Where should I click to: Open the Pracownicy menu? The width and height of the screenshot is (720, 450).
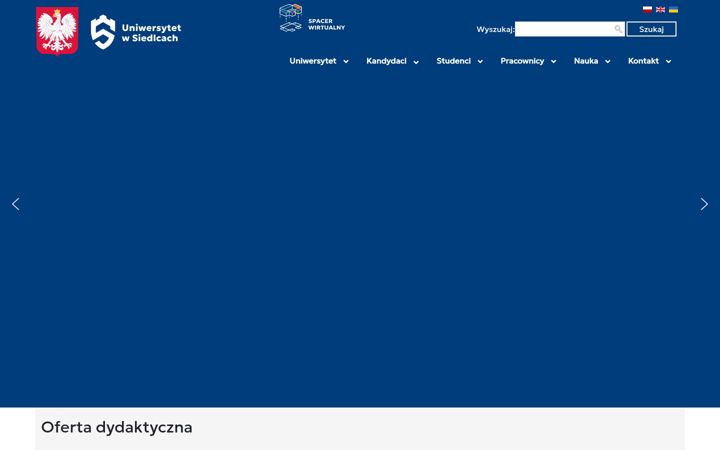pyautogui.click(x=522, y=61)
